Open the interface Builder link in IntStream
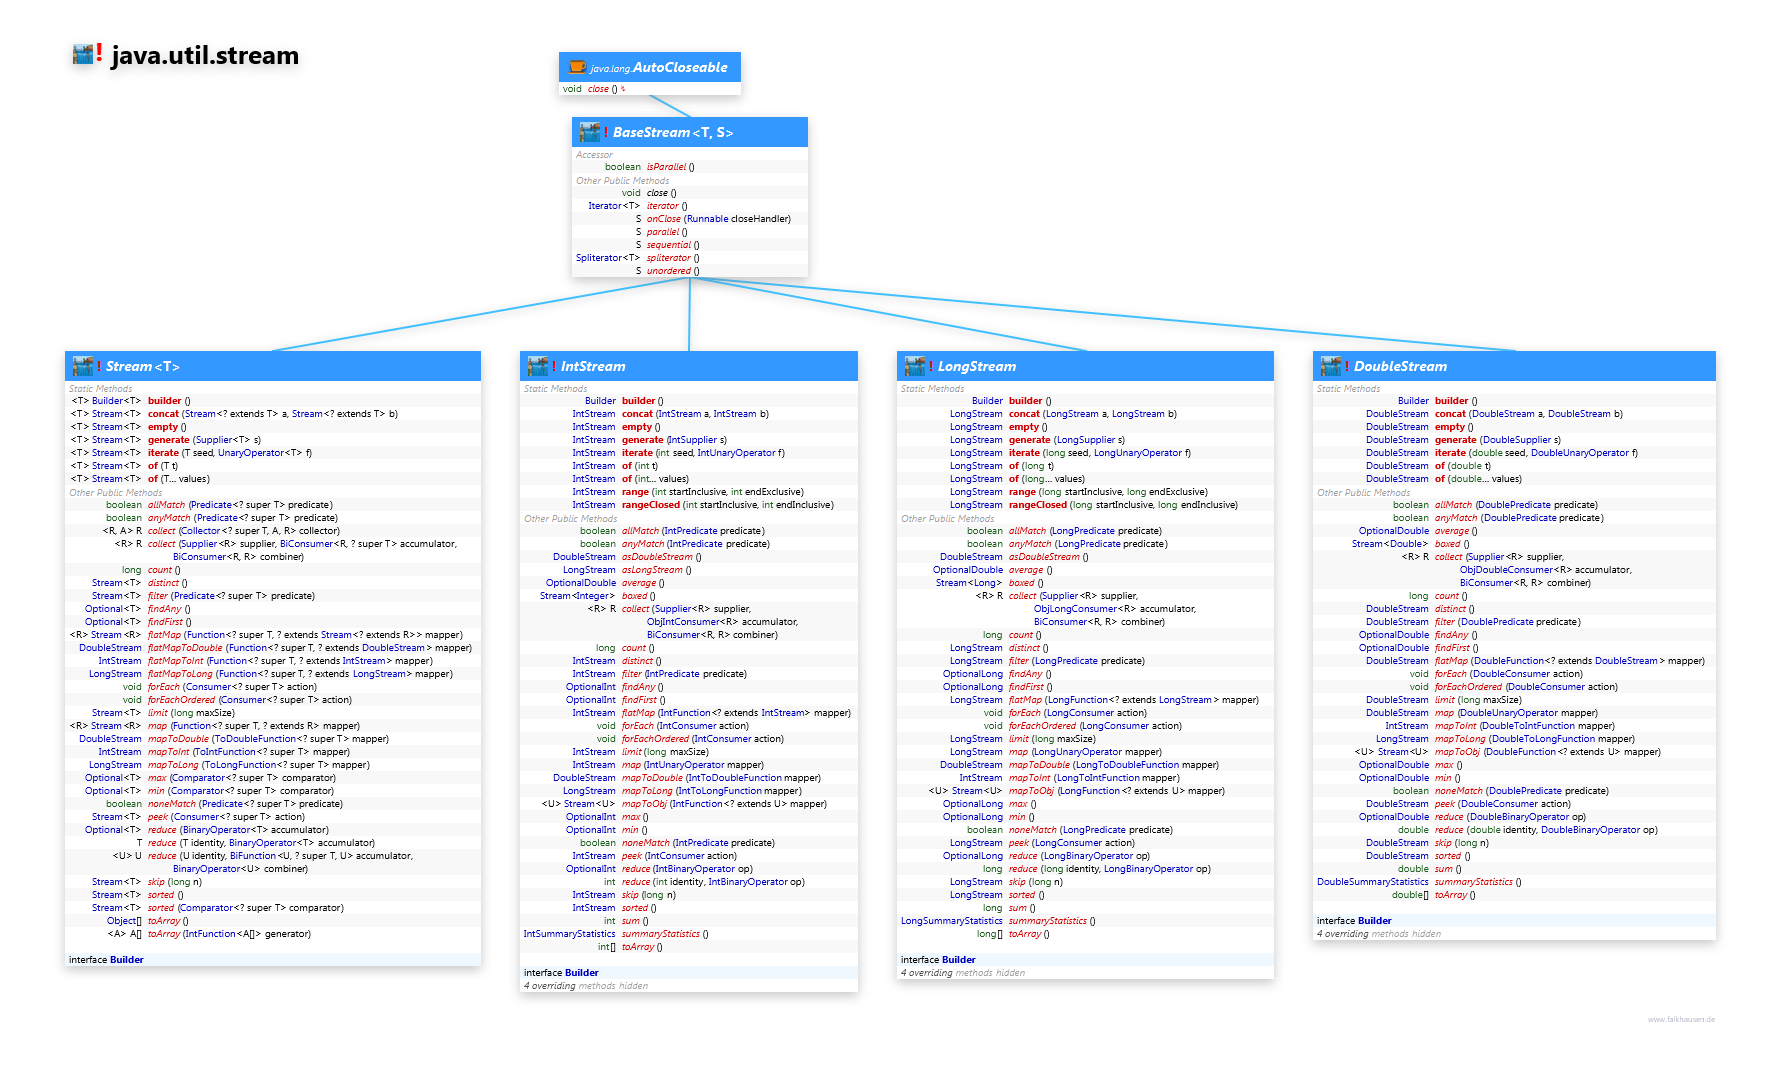This screenshot has width=1772, height=1065. point(581,973)
